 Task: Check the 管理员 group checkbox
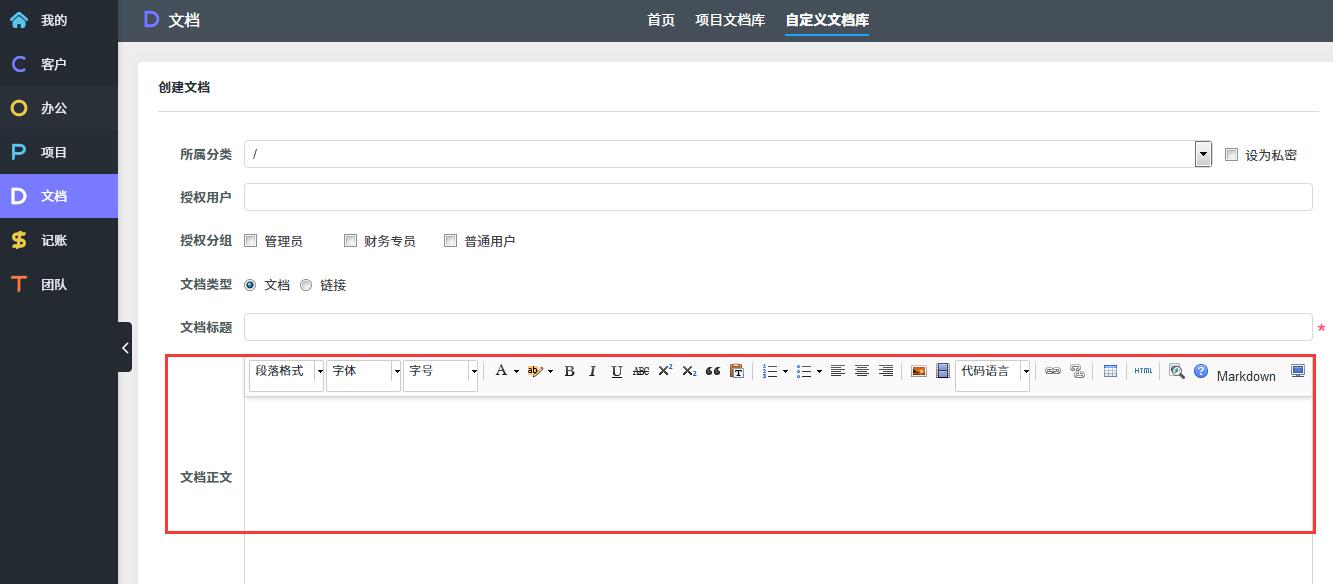click(x=251, y=240)
